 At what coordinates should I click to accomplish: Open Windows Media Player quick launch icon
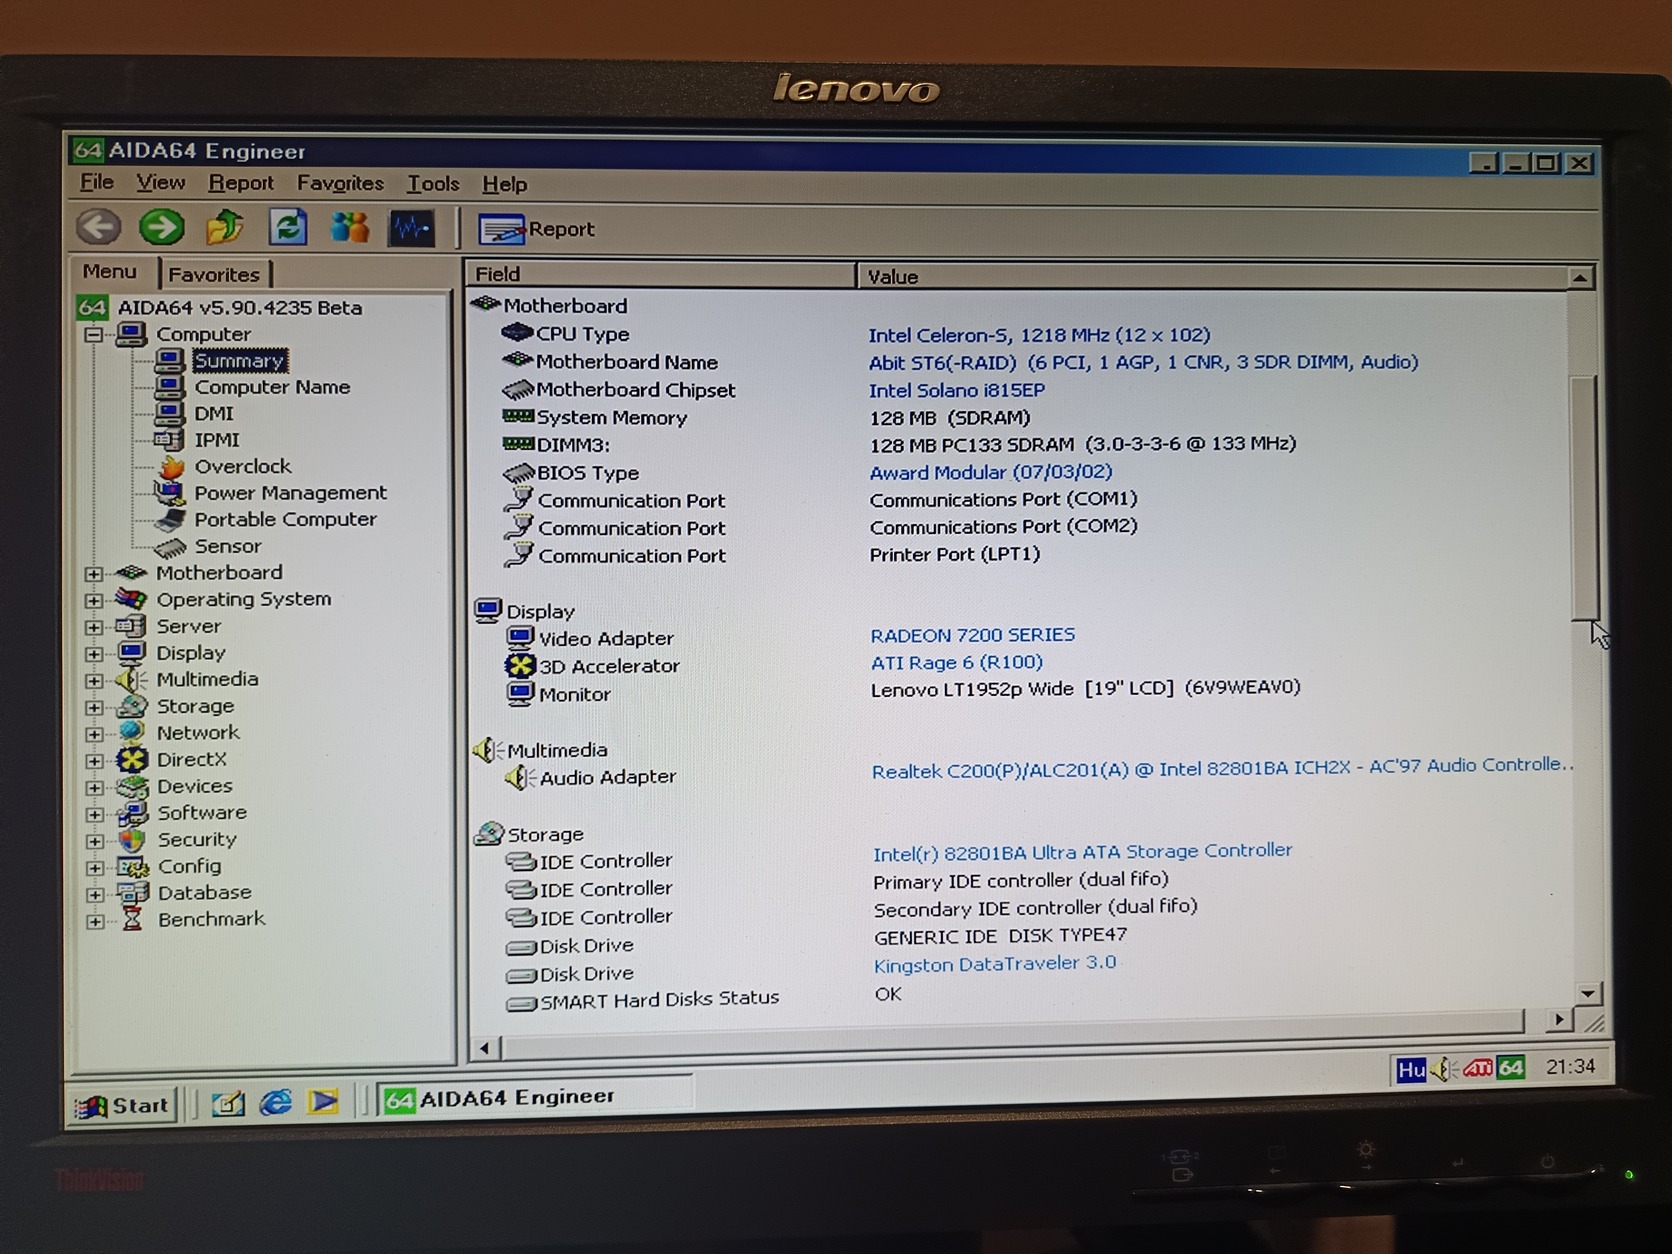pyautogui.click(x=323, y=1101)
